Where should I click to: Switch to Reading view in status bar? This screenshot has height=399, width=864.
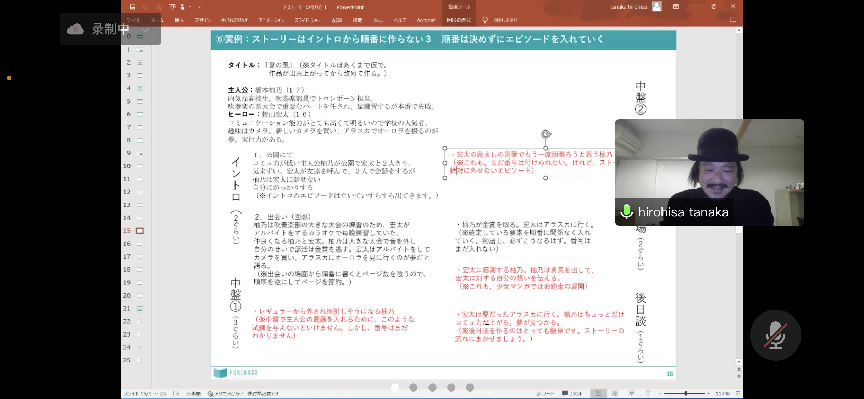click(631, 393)
